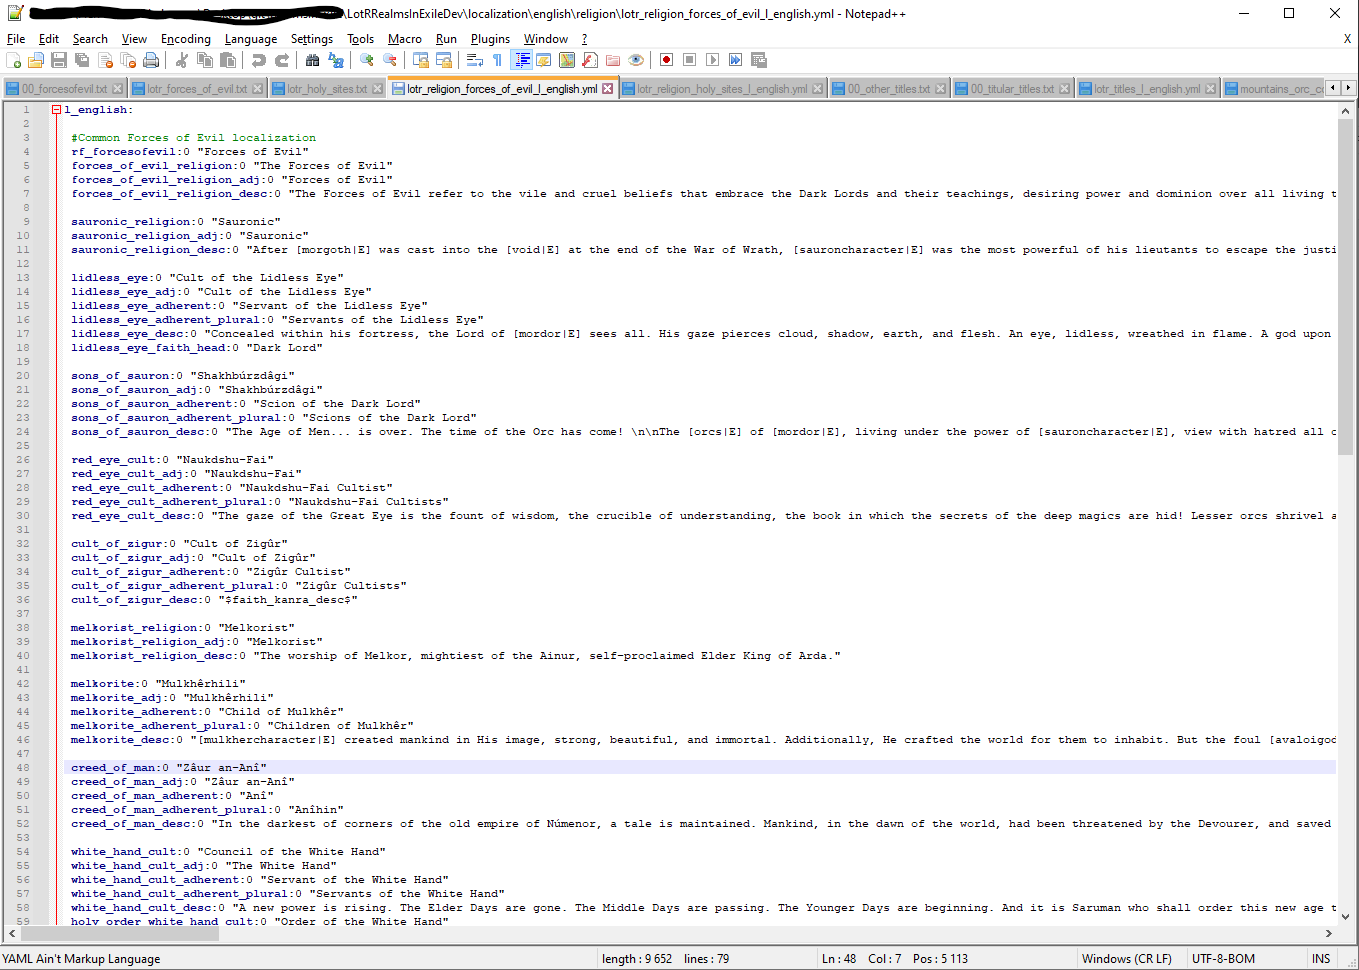Screen dimensions: 1359x970
Task: Switch to the 00_other_titles.txt tab
Action: point(888,89)
